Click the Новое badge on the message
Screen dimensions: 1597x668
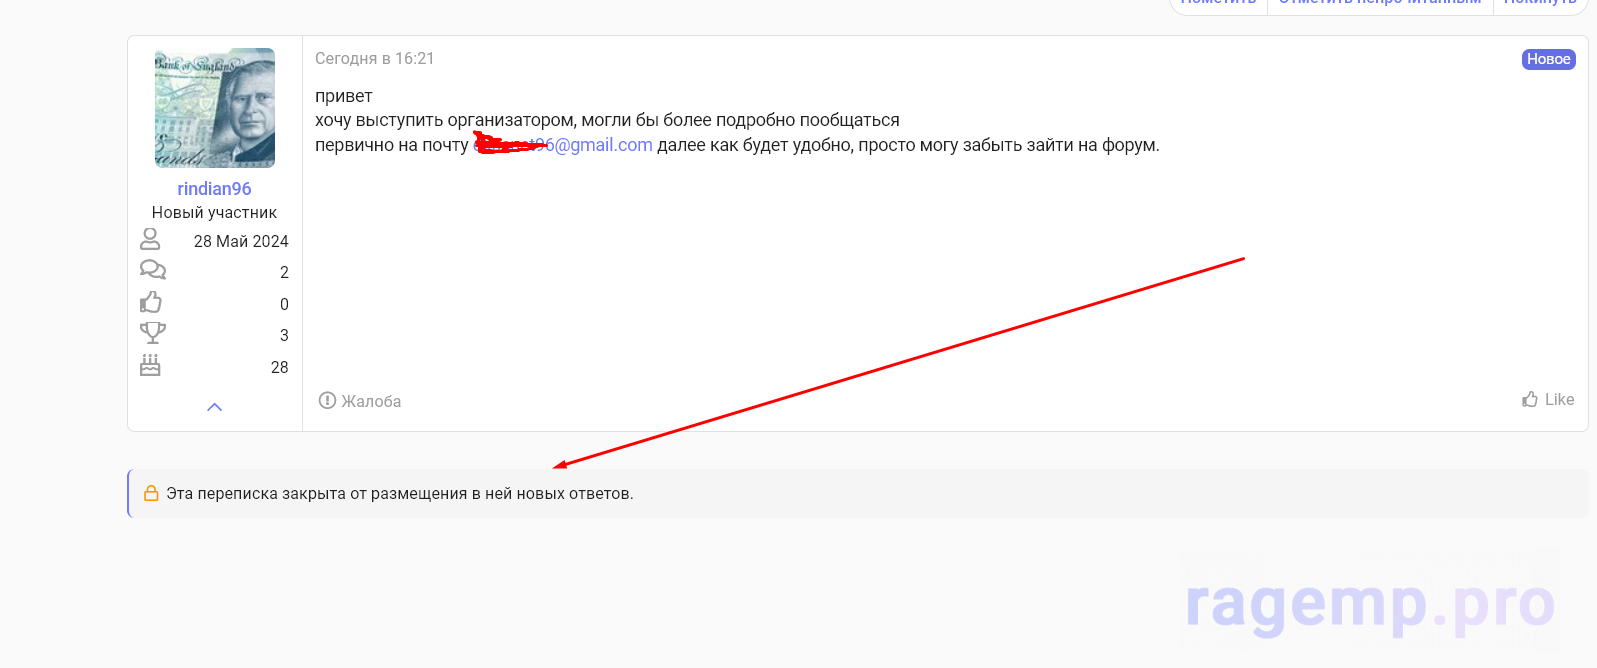[x=1548, y=59]
